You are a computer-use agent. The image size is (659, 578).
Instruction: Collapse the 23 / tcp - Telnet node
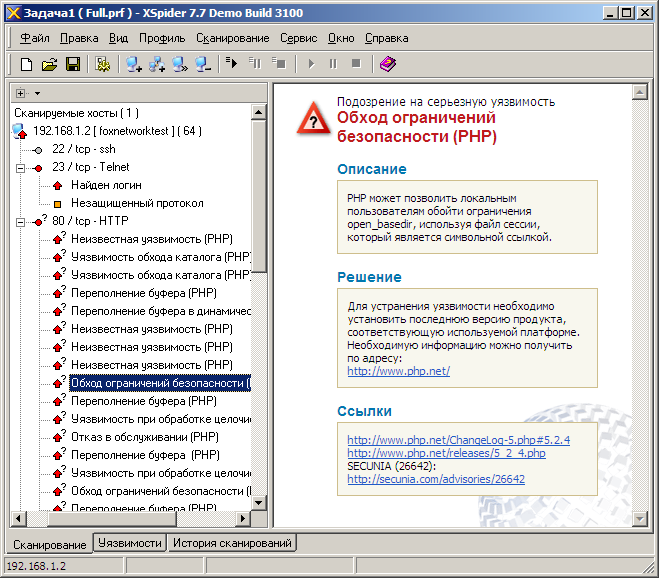[x=20, y=169]
